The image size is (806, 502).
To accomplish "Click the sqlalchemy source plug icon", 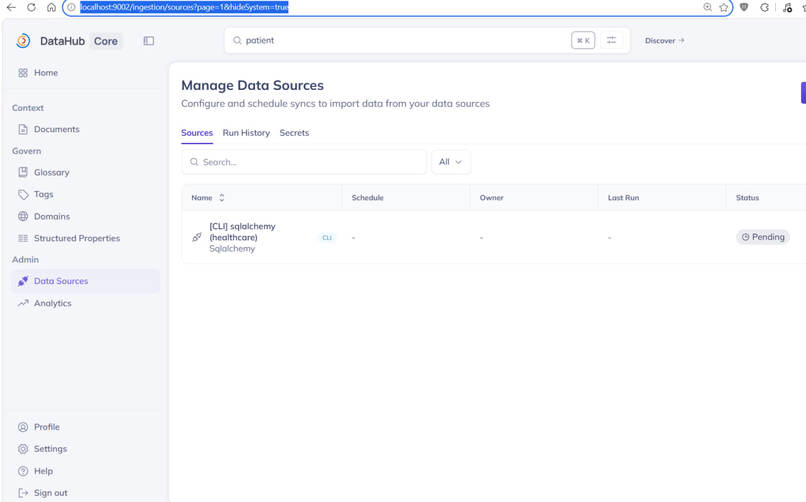I will tap(197, 237).
